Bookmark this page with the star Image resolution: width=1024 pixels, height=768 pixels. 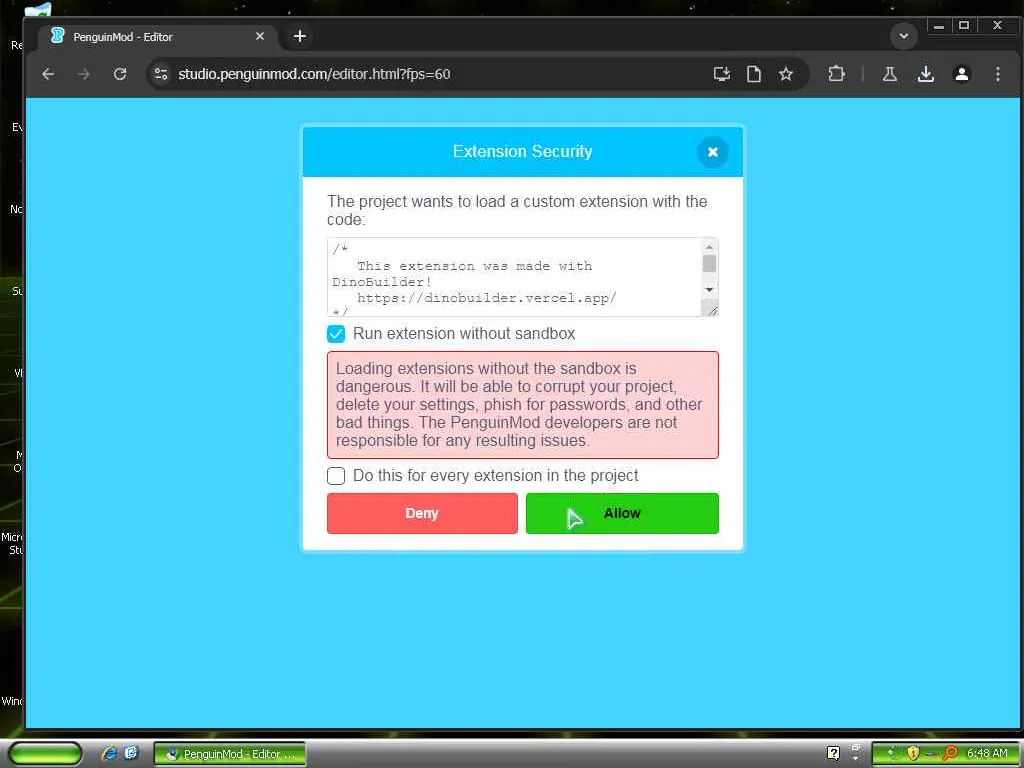(x=786, y=74)
